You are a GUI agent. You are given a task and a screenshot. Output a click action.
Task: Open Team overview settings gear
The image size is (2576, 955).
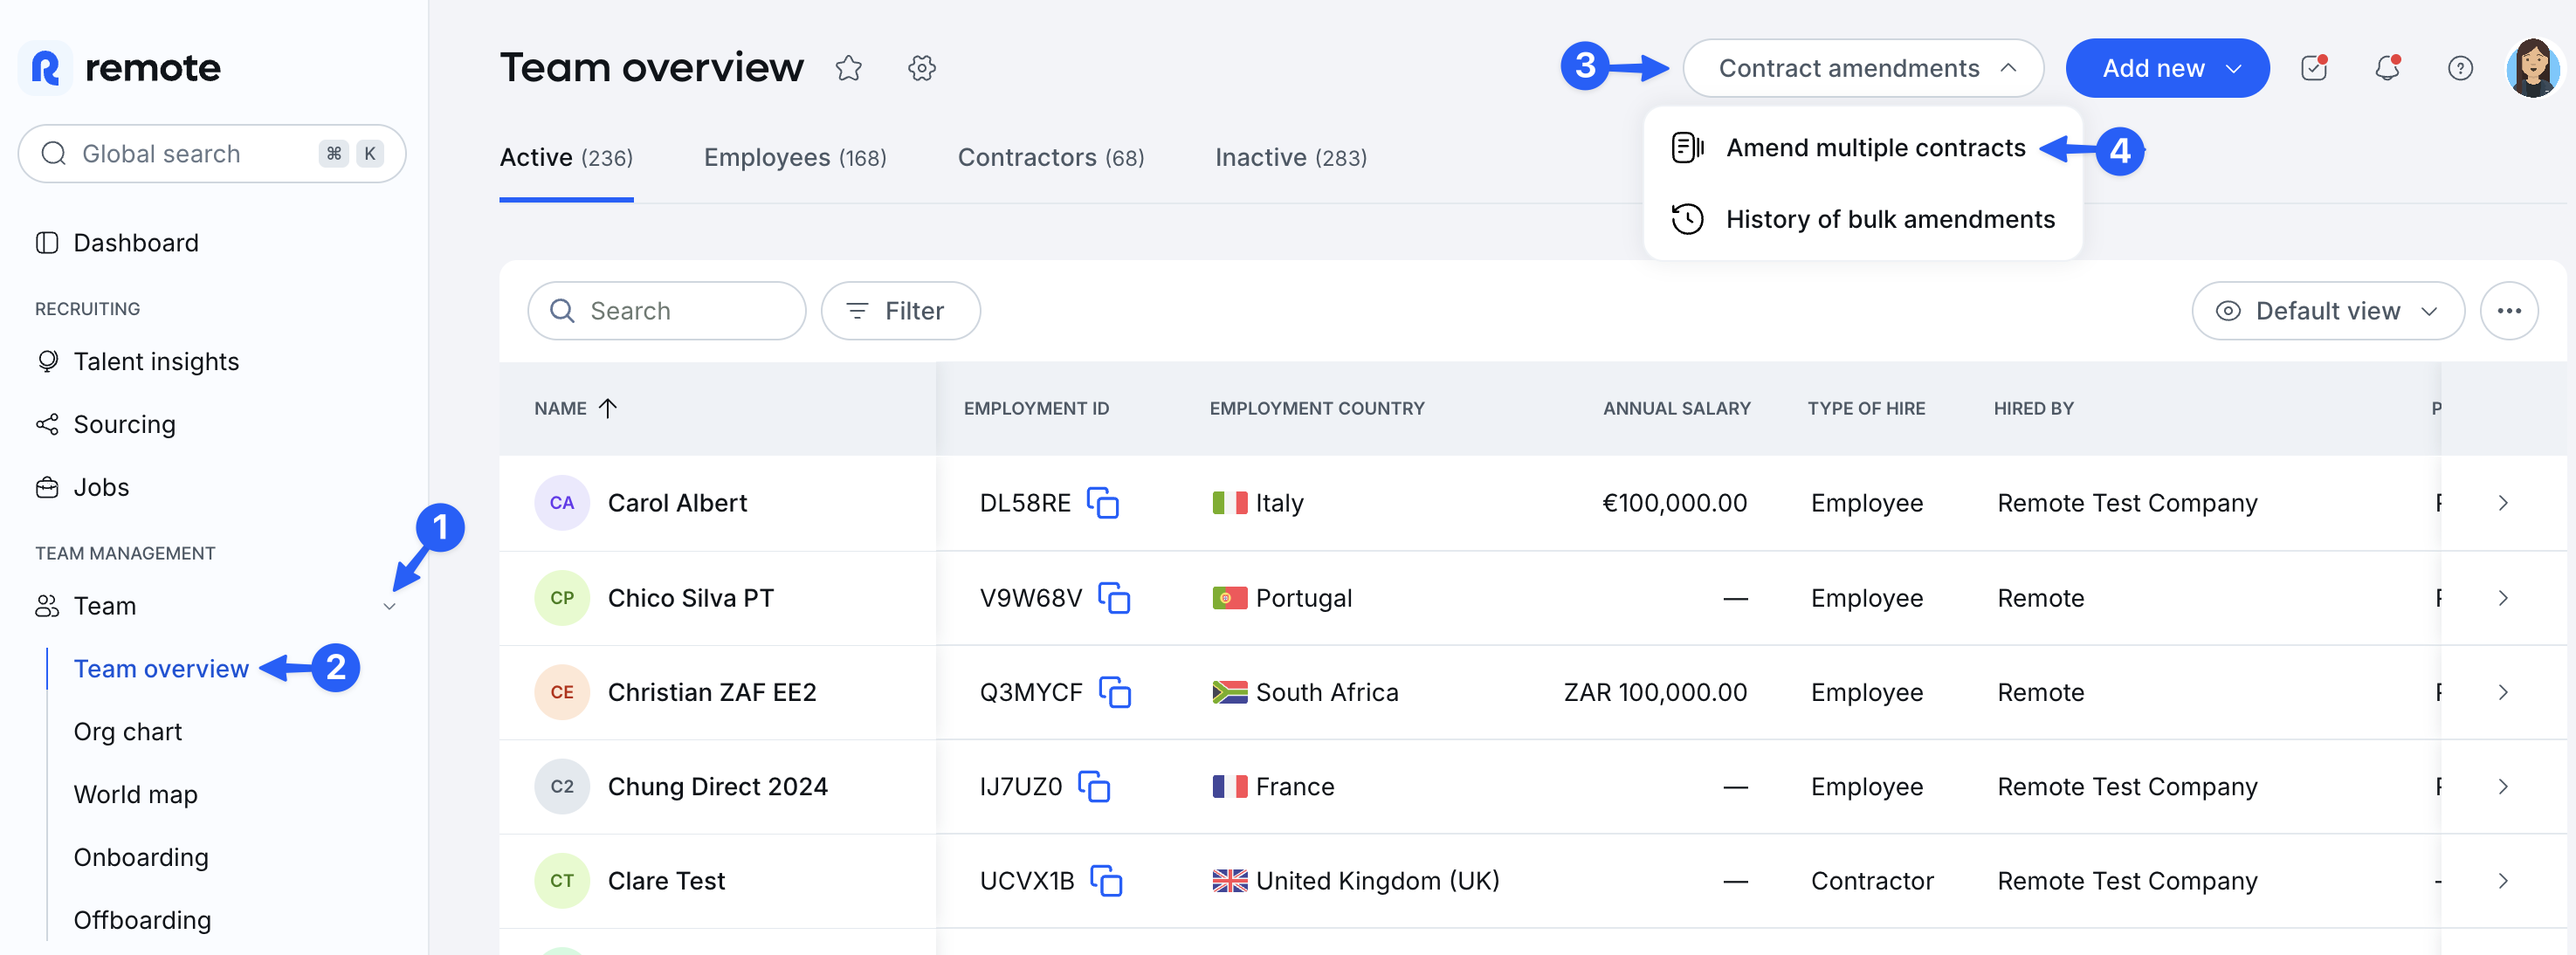921,68
